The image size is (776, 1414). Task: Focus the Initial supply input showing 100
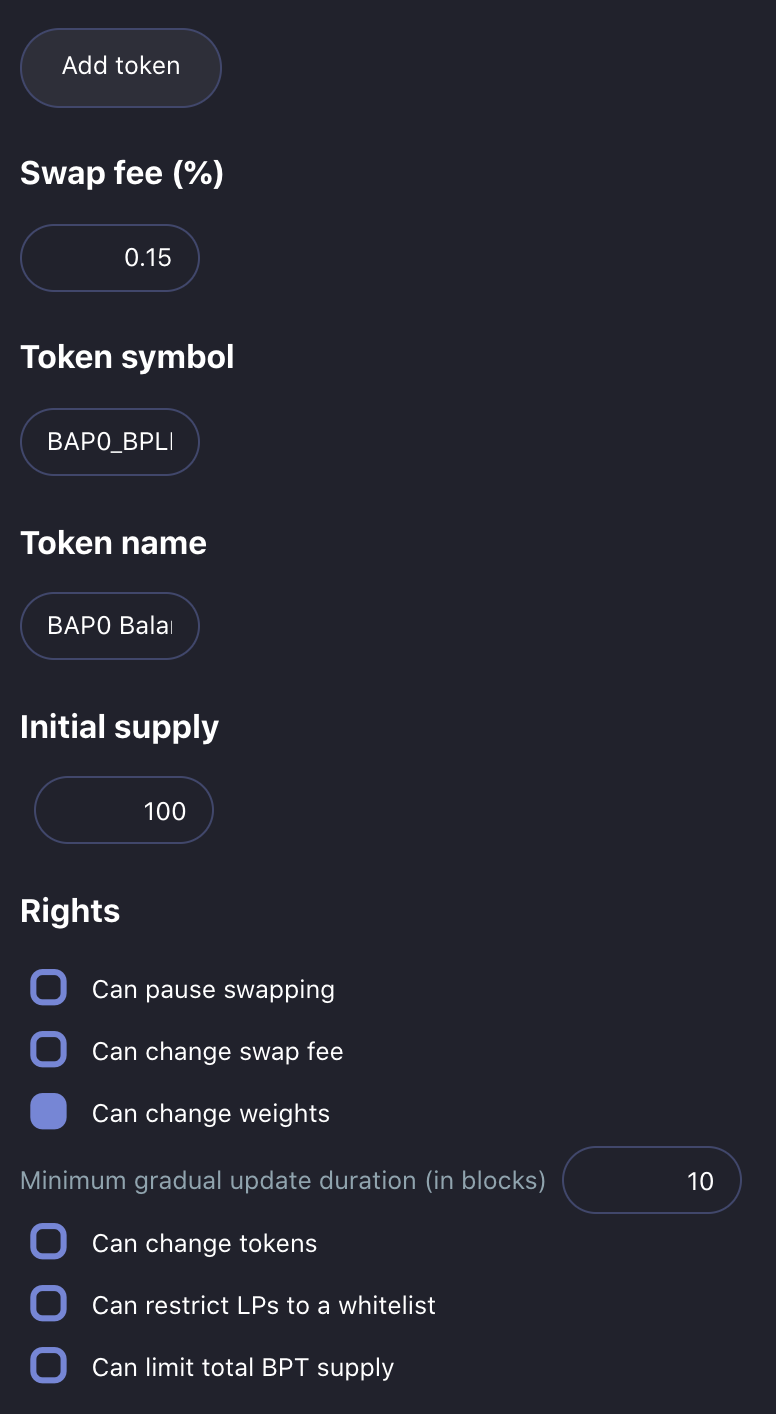coord(124,811)
